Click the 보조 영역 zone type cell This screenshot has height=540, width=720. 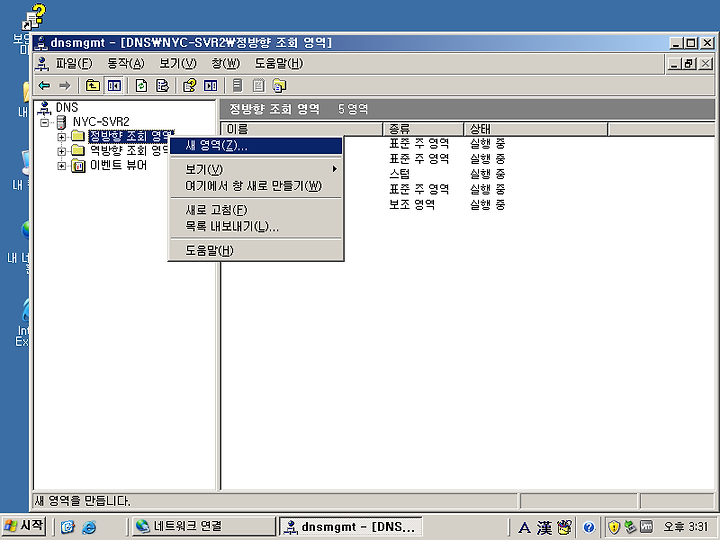click(x=412, y=204)
